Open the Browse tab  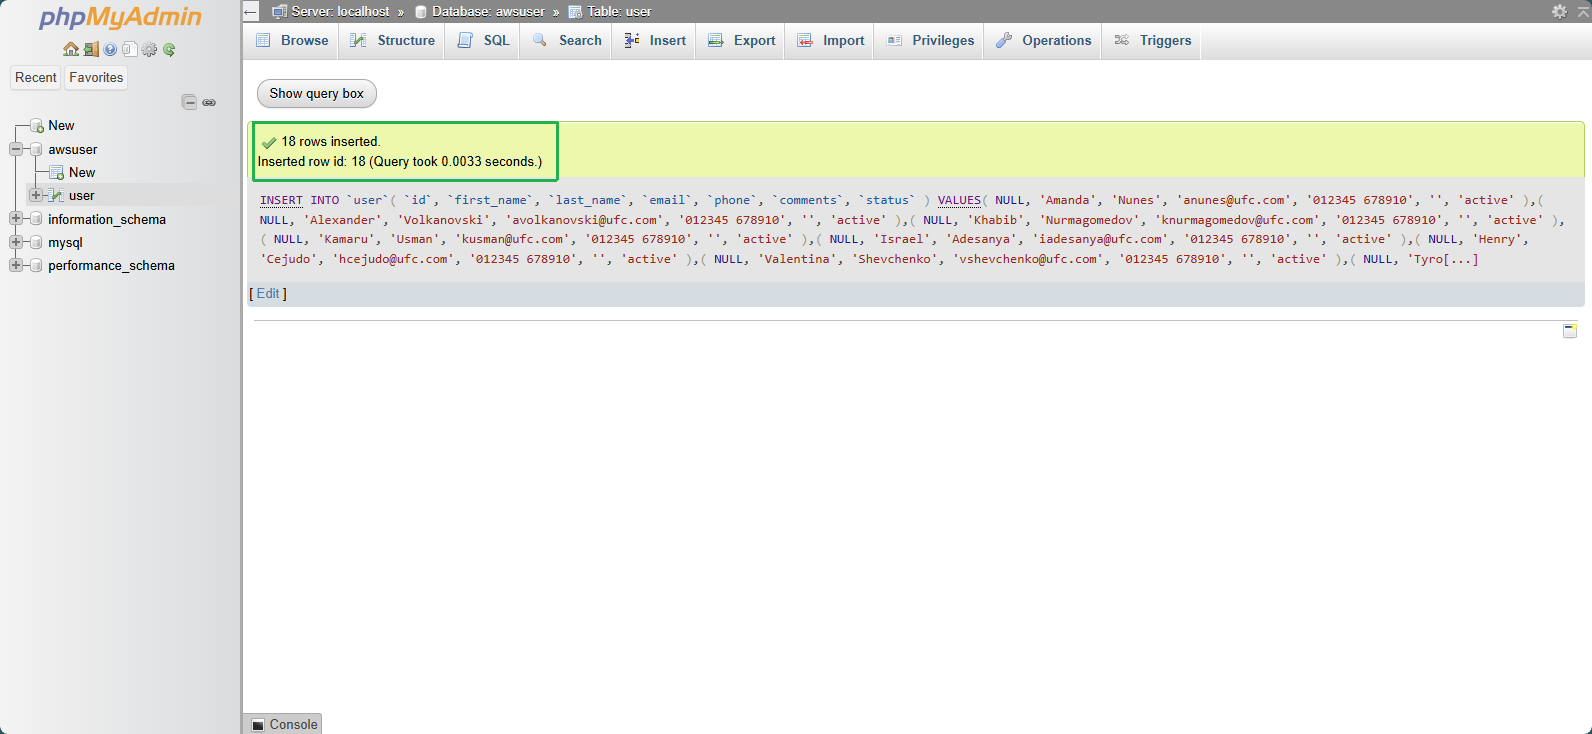click(291, 41)
